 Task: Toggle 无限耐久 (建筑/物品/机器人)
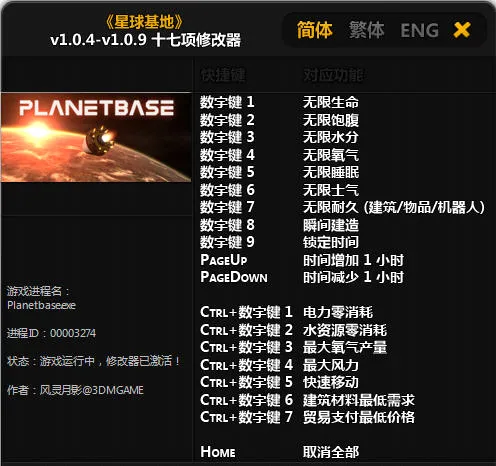click(x=393, y=207)
